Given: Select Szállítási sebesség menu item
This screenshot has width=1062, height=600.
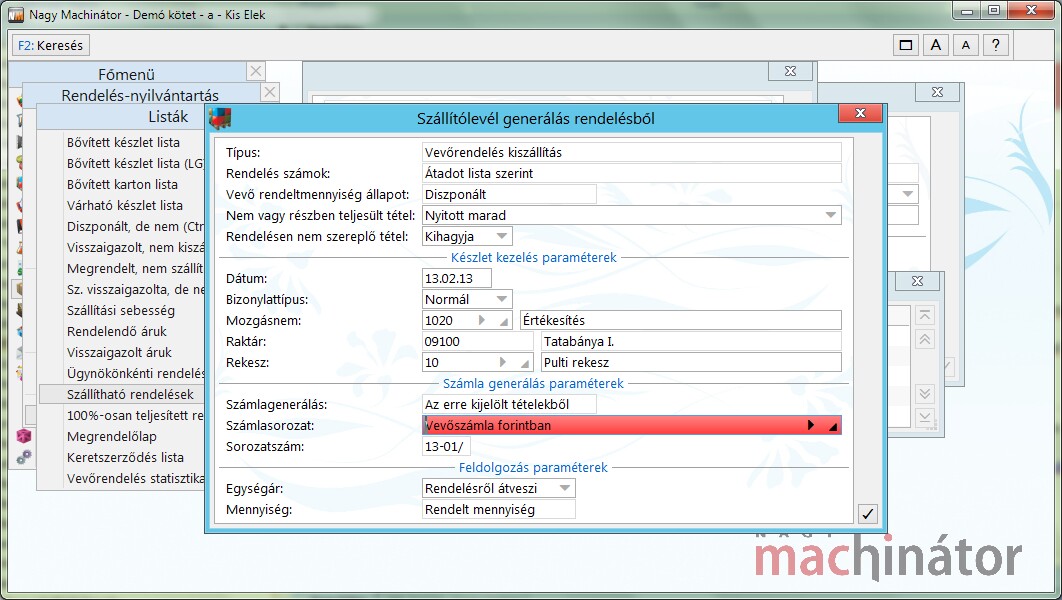Looking at the screenshot, I should click(x=121, y=310).
